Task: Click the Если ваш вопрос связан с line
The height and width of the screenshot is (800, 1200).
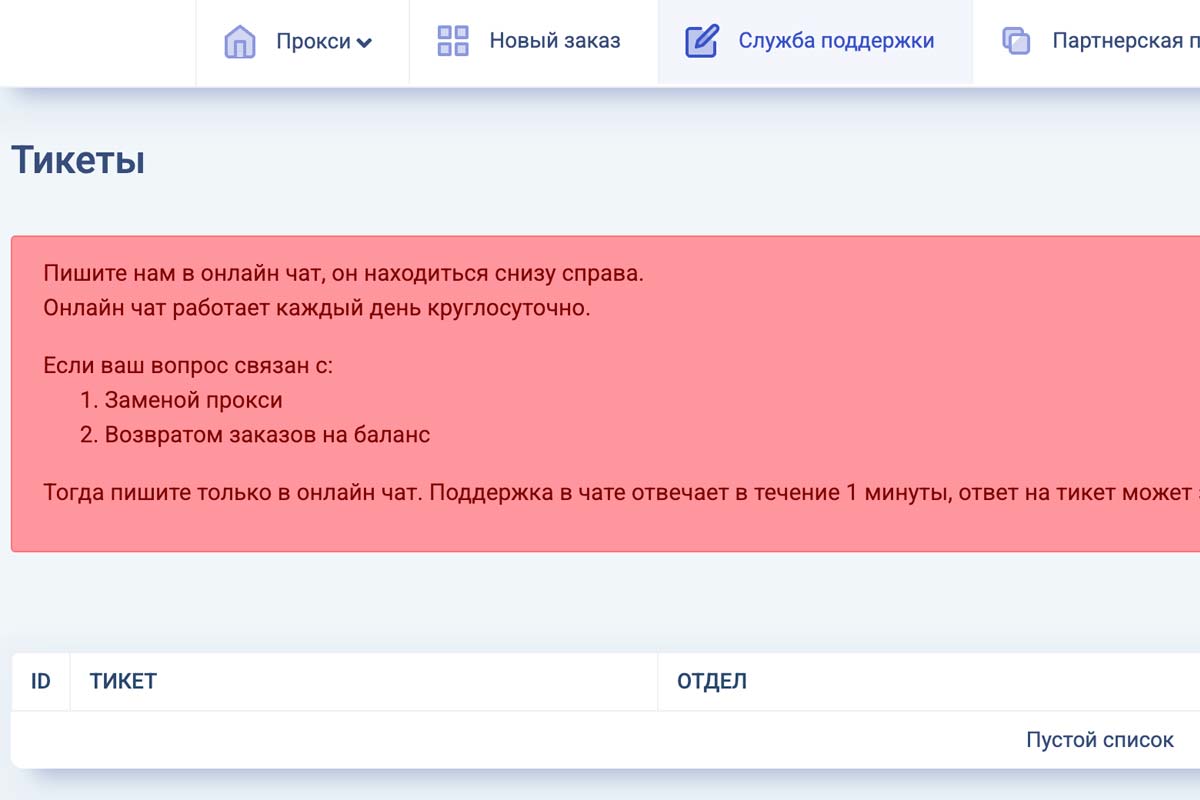Action: click(x=188, y=365)
